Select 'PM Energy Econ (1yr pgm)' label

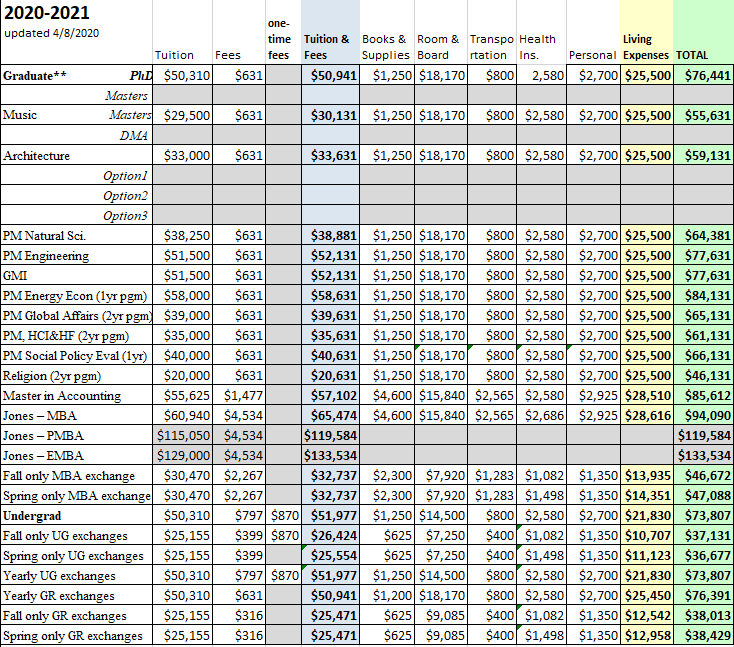[x=75, y=296]
